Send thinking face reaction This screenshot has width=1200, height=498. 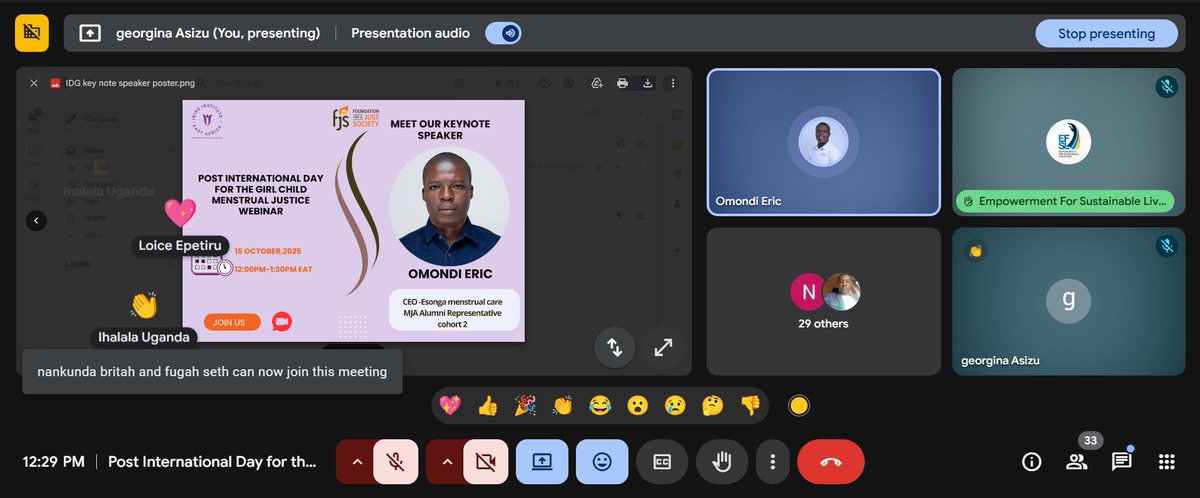point(712,405)
